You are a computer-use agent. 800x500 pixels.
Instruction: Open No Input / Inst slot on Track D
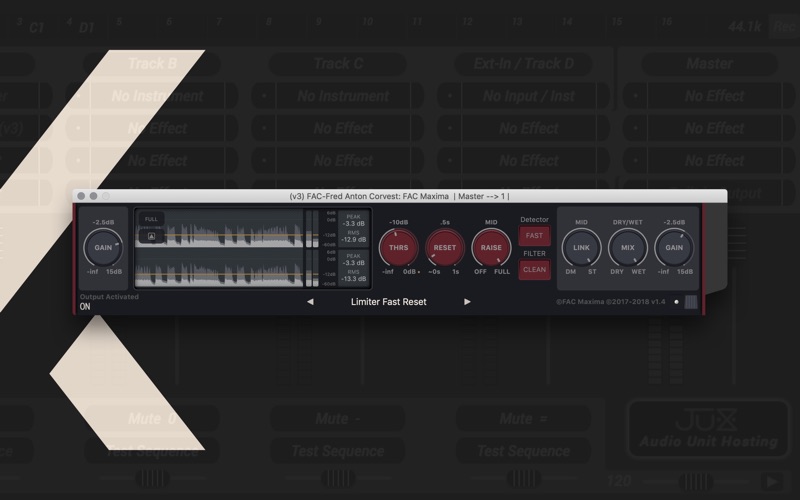529,96
